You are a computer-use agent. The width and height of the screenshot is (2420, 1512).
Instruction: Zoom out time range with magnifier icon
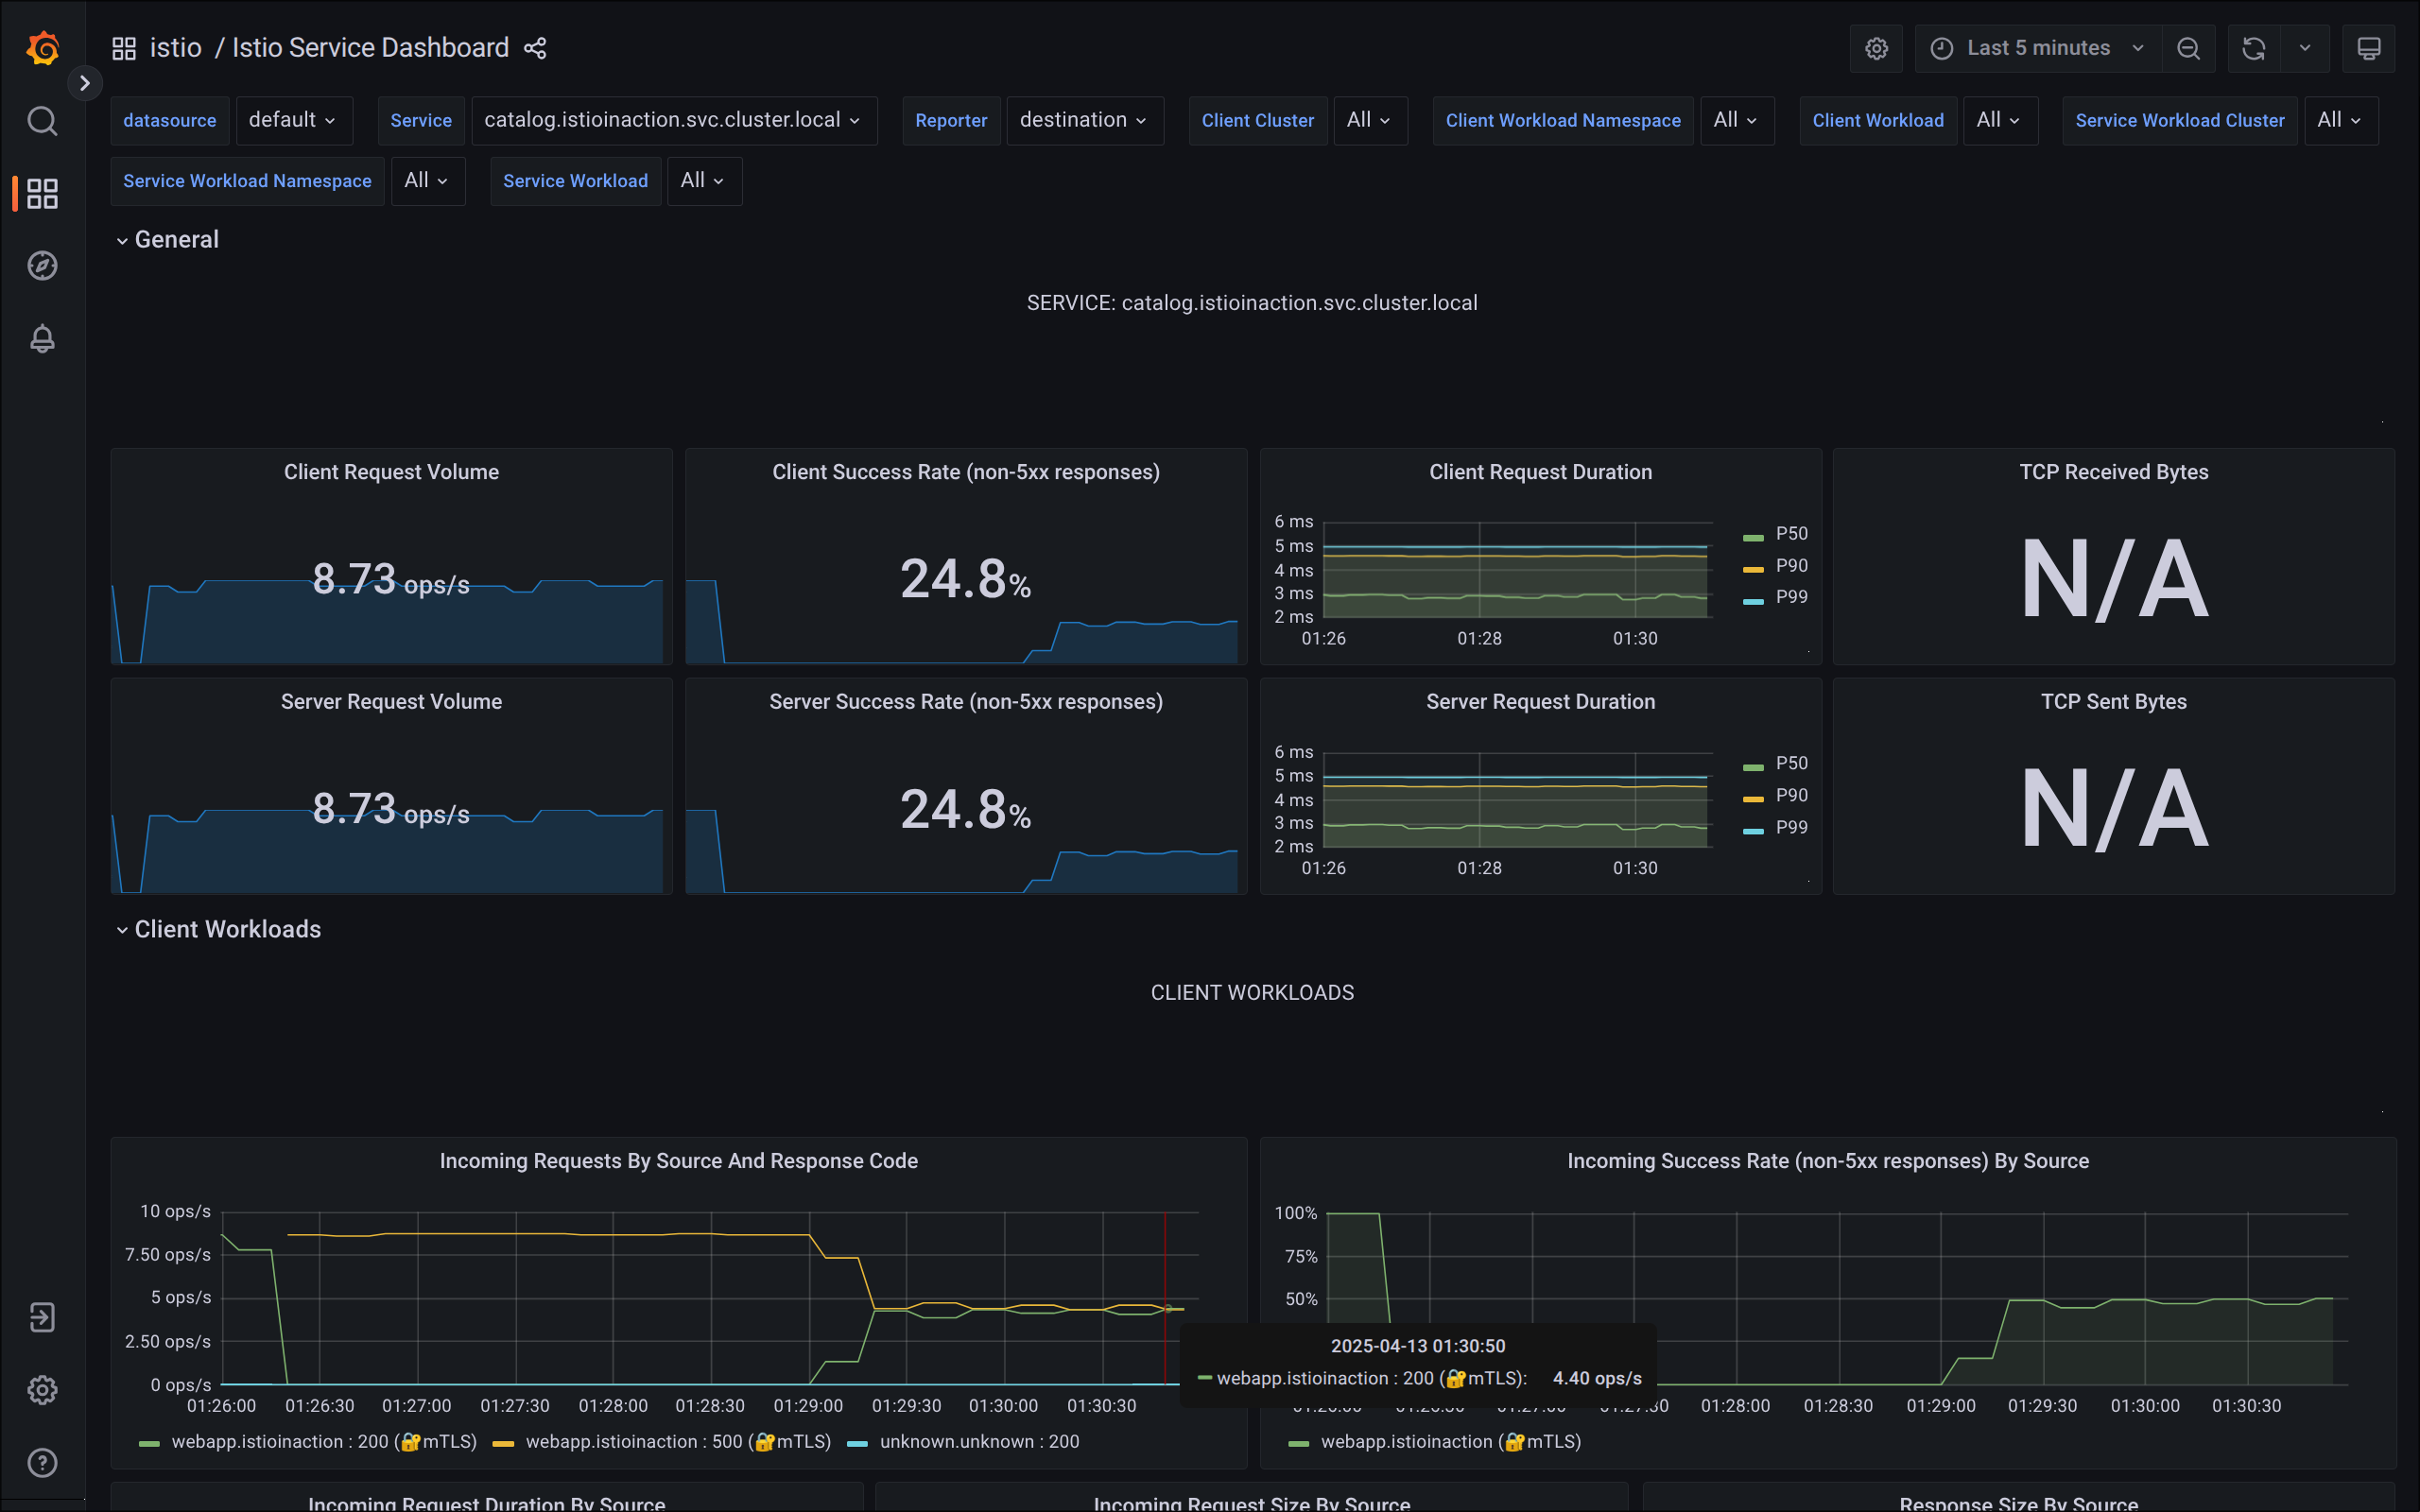point(2188,48)
